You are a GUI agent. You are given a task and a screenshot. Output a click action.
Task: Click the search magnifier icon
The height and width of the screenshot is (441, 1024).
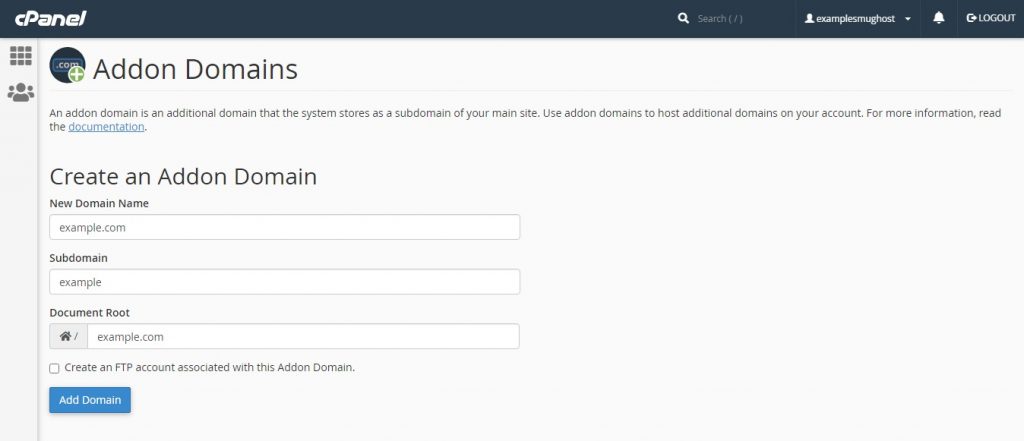(684, 18)
